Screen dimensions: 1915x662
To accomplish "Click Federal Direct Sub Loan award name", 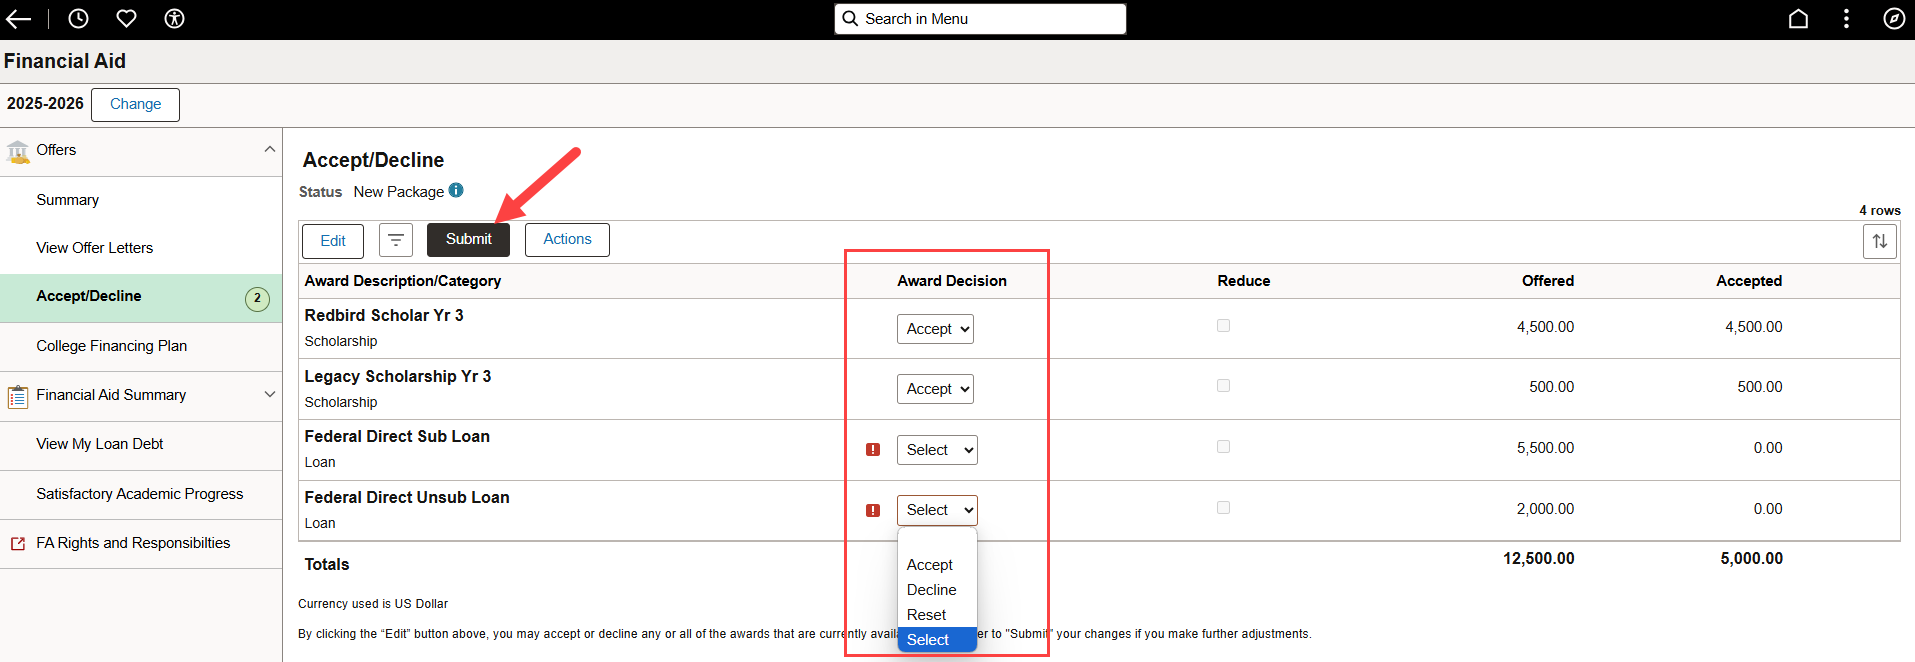I will [397, 436].
